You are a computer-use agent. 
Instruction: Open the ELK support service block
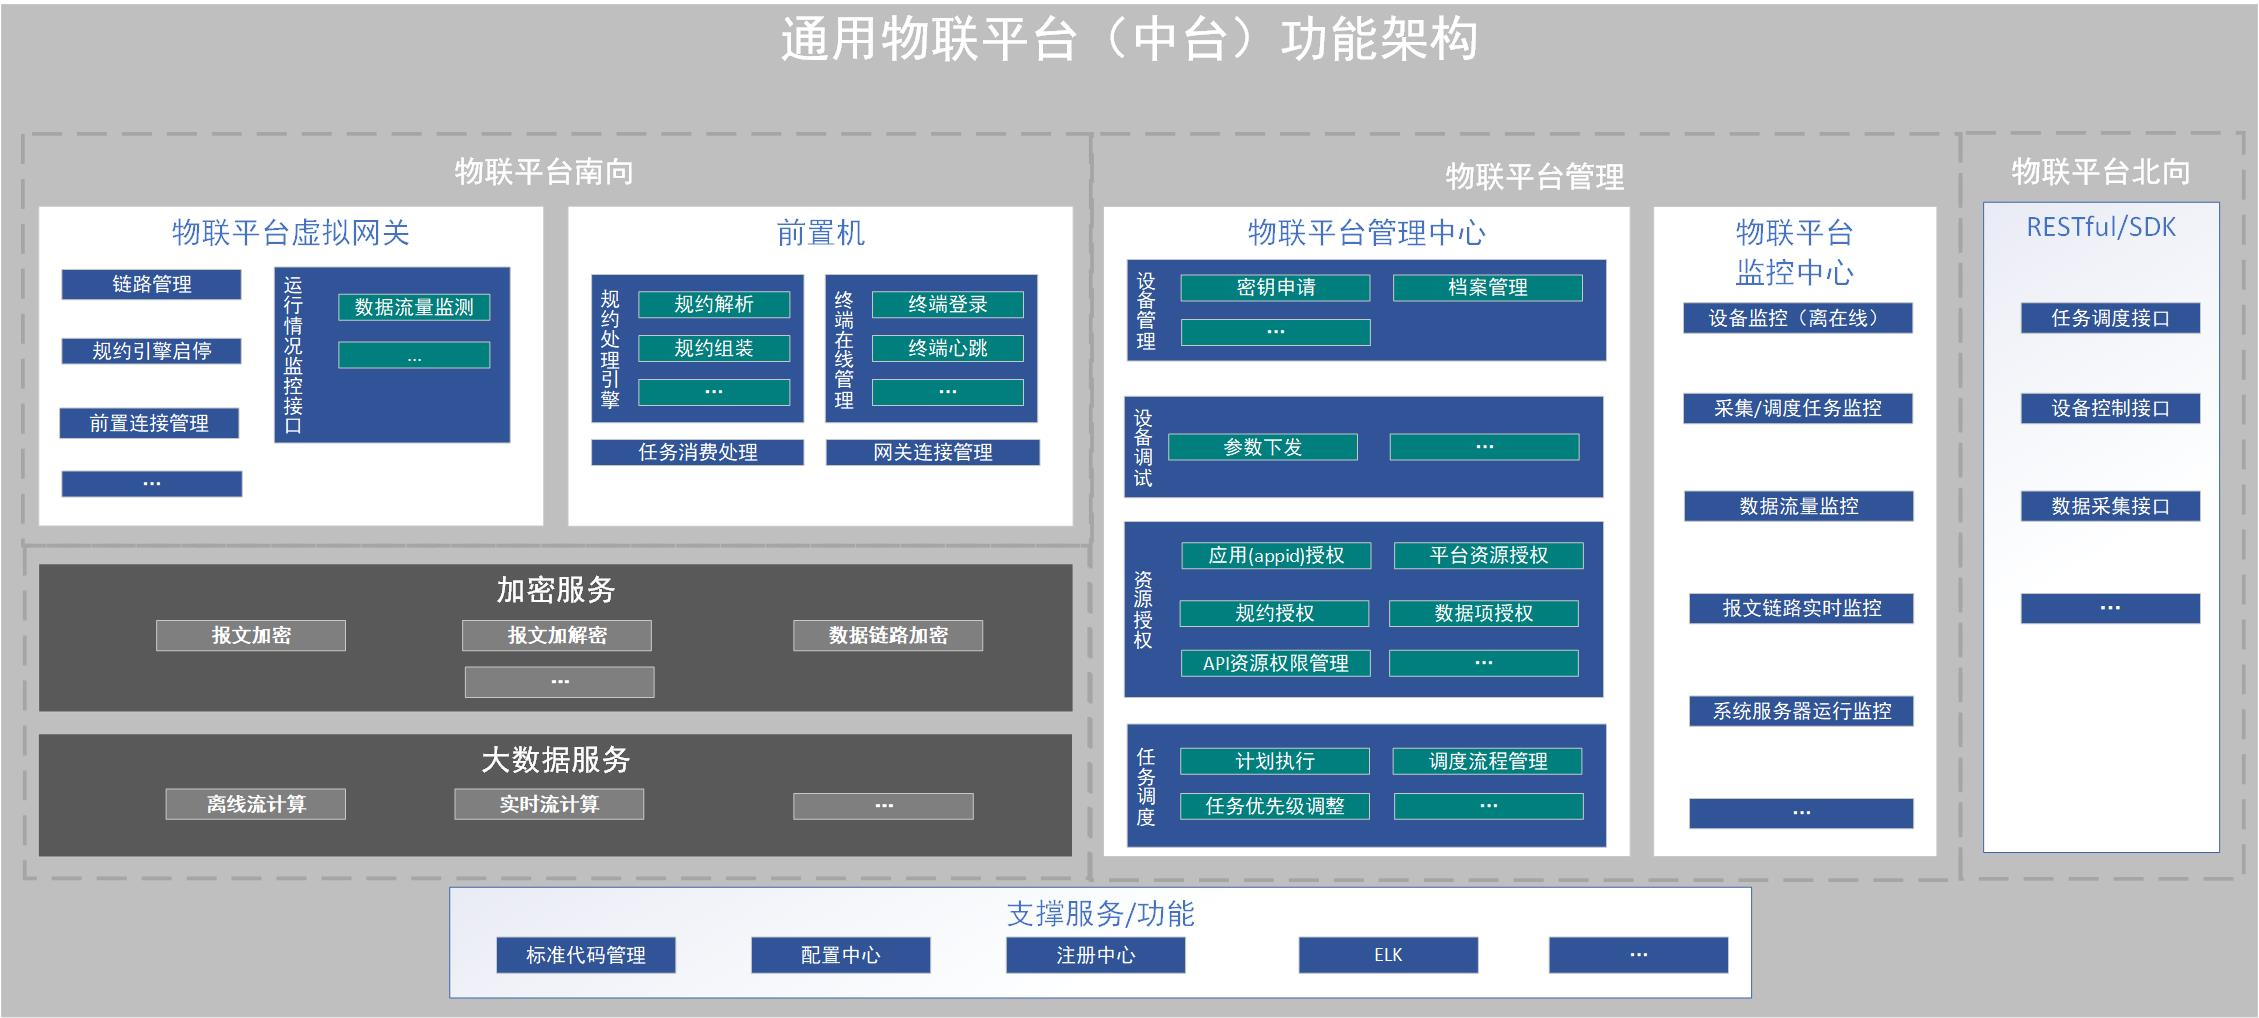click(x=1388, y=956)
